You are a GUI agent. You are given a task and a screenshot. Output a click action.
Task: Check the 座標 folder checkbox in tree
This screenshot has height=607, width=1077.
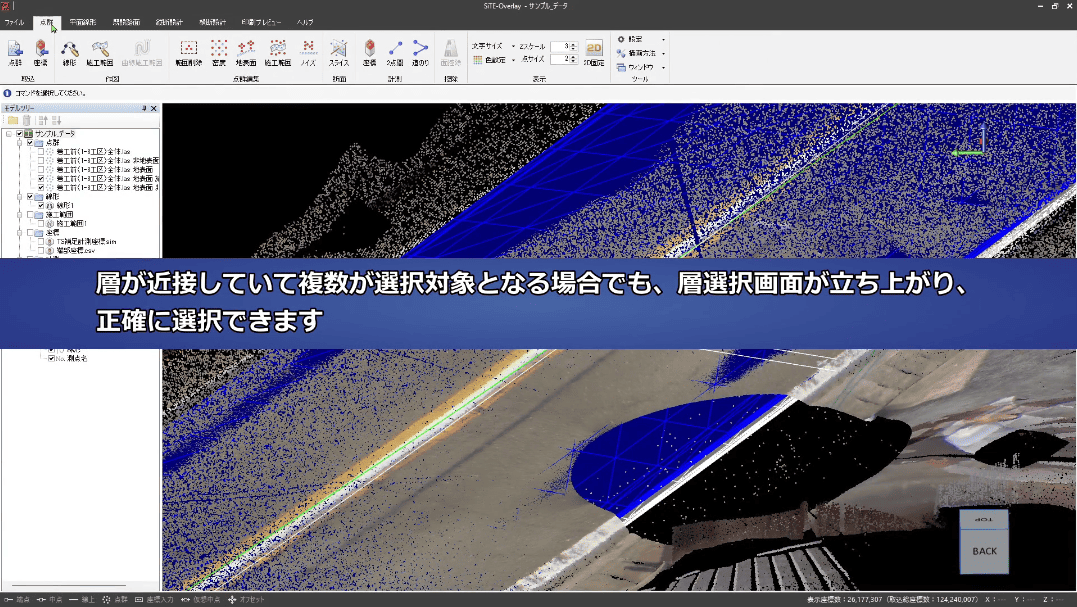point(30,233)
